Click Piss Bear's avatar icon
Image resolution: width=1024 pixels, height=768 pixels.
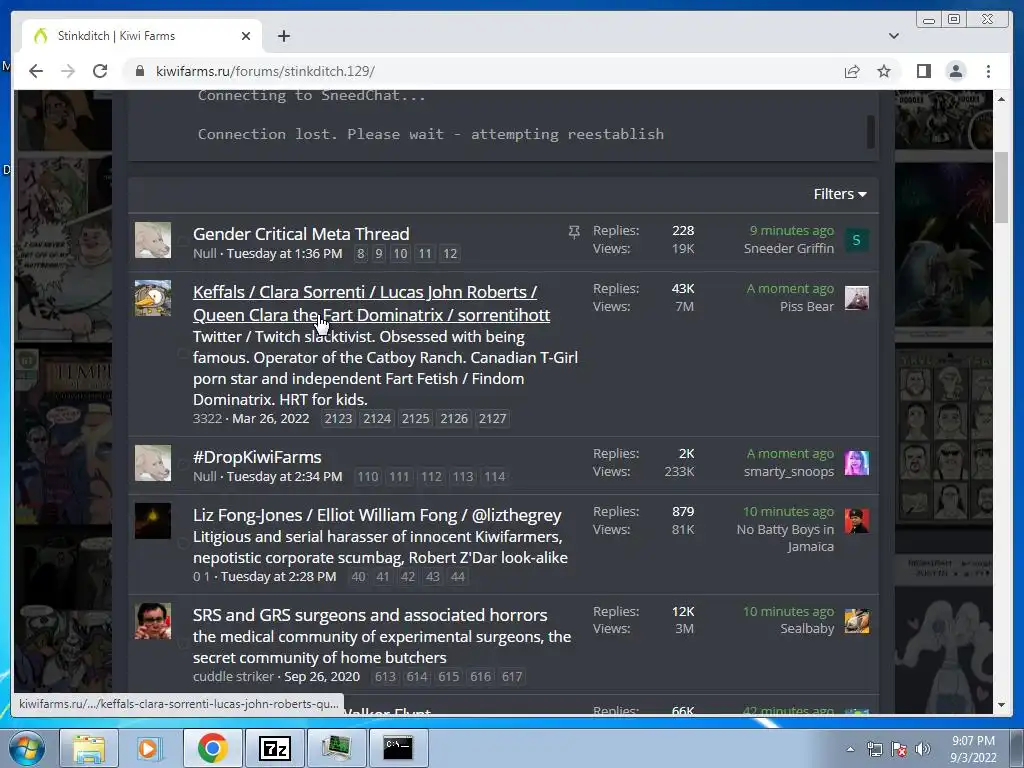click(x=856, y=298)
